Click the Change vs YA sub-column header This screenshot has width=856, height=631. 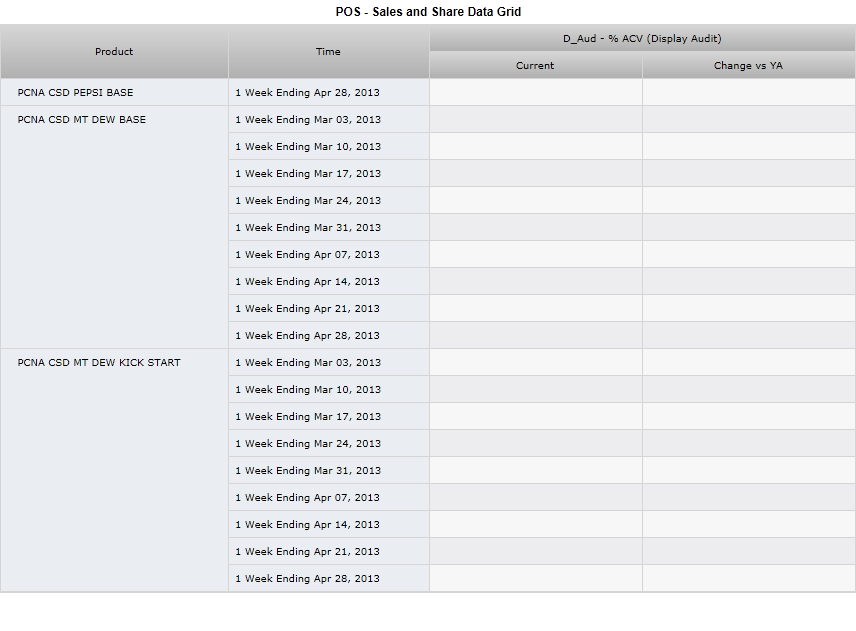748,66
